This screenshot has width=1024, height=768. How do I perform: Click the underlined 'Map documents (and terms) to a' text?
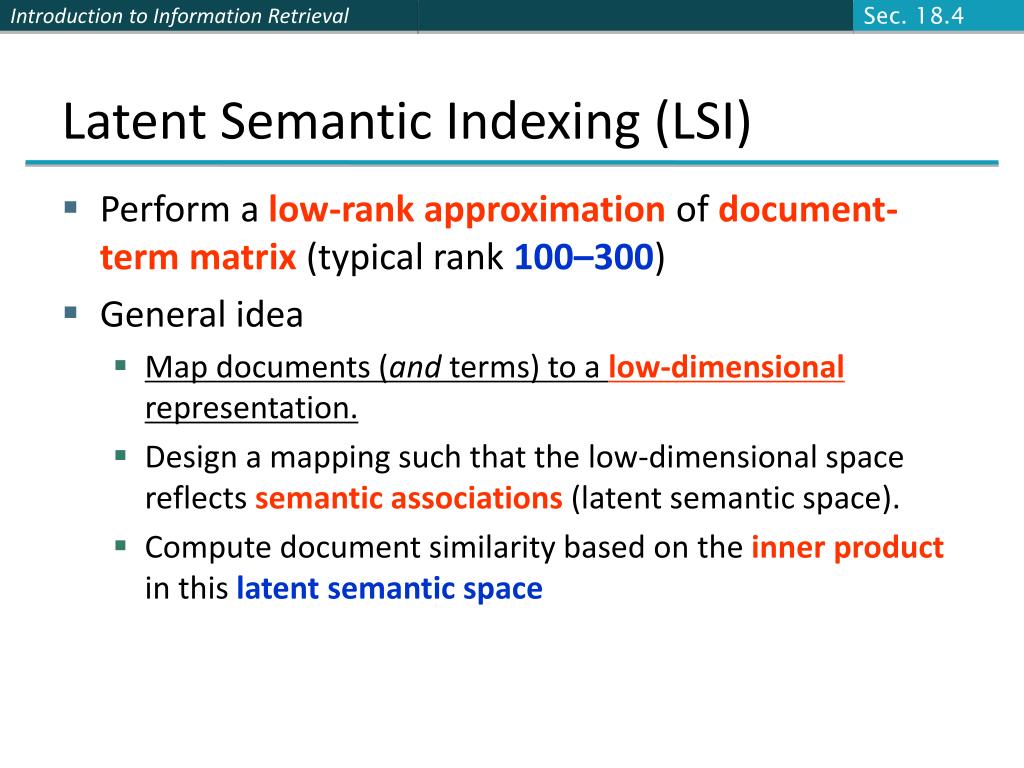click(372, 368)
